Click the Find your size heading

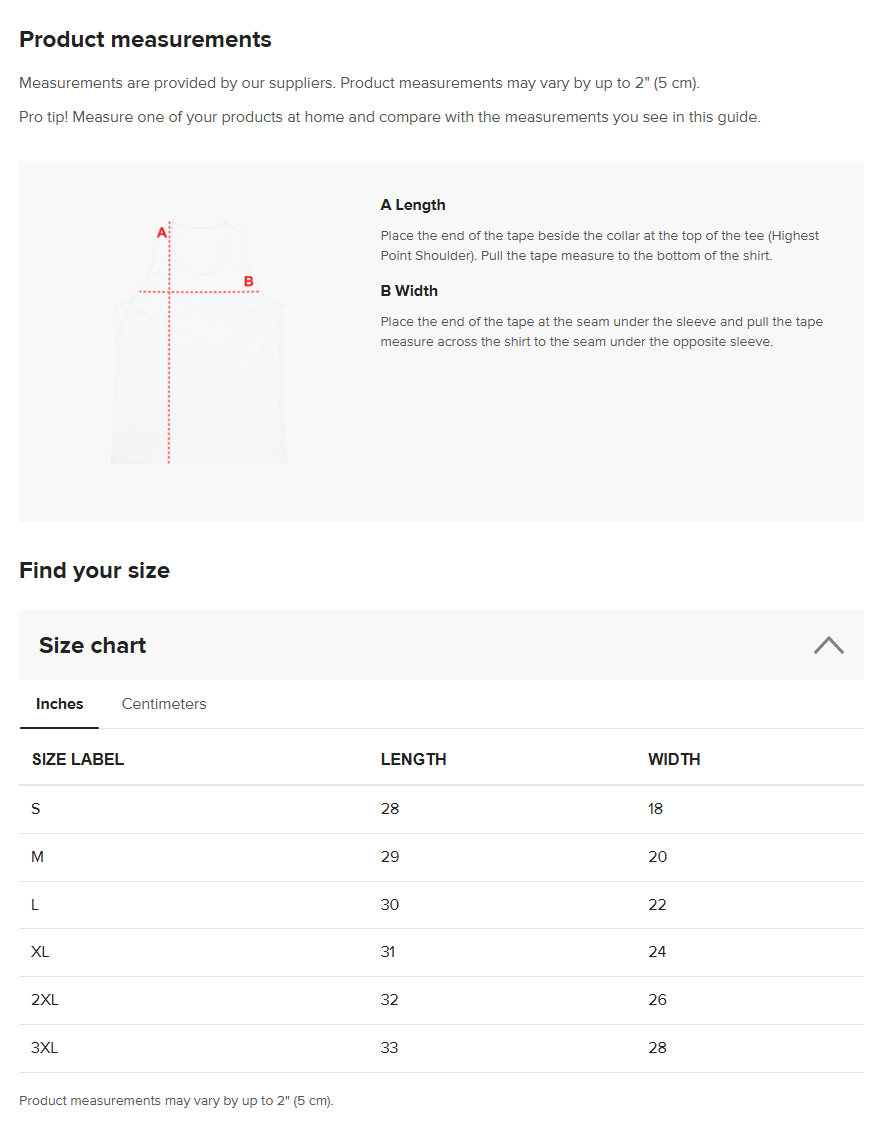pyautogui.click(x=95, y=571)
